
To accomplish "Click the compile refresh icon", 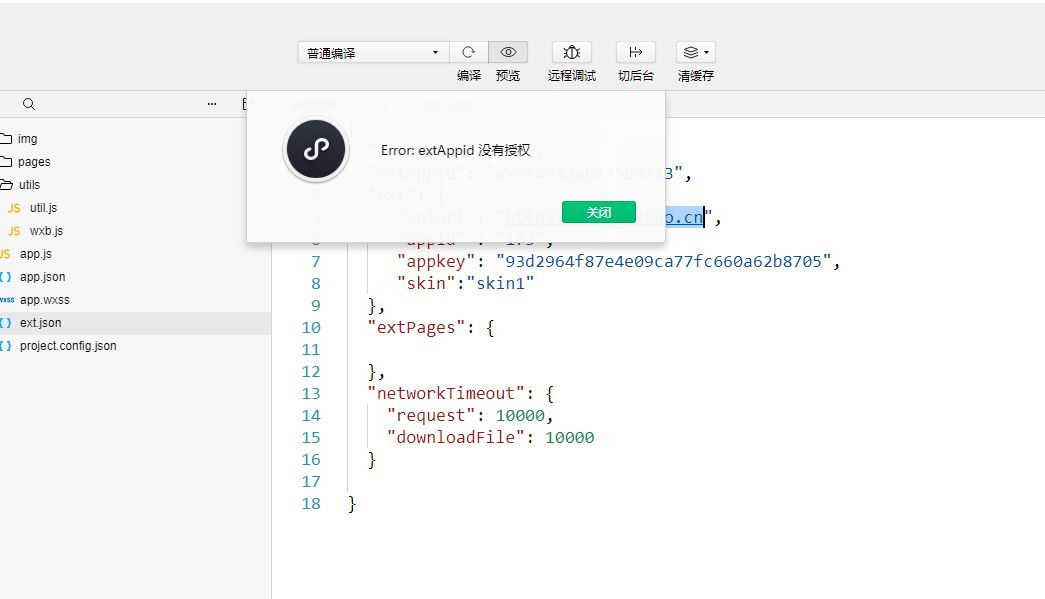I will tap(469, 52).
